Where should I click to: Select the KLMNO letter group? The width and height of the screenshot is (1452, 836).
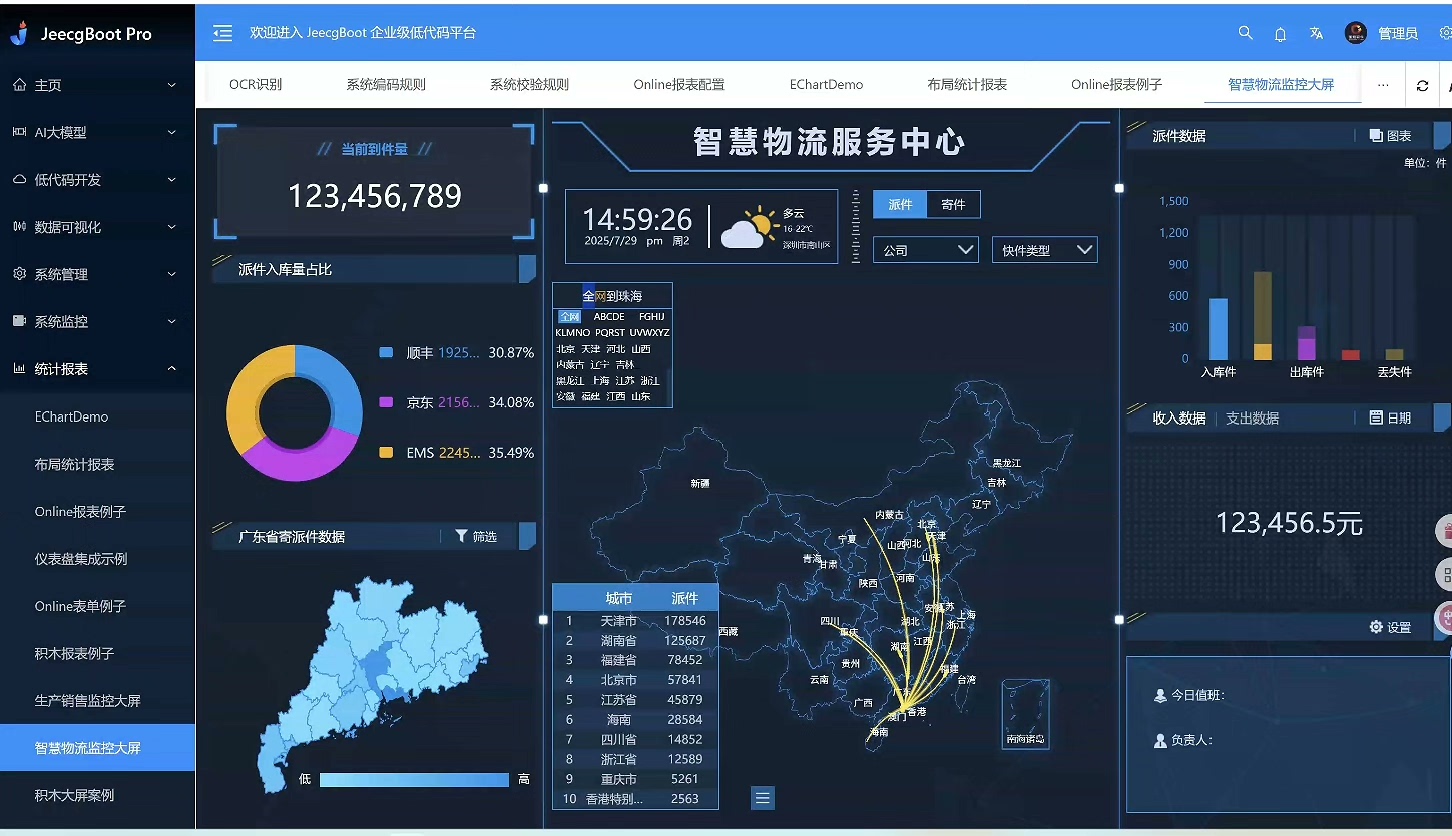click(573, 333)
